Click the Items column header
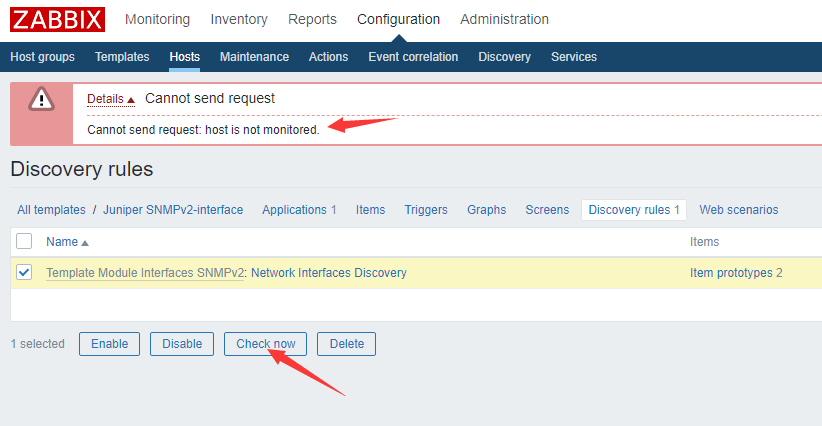Viewport: 822px width, 426px height. click(x=705, y=242)
